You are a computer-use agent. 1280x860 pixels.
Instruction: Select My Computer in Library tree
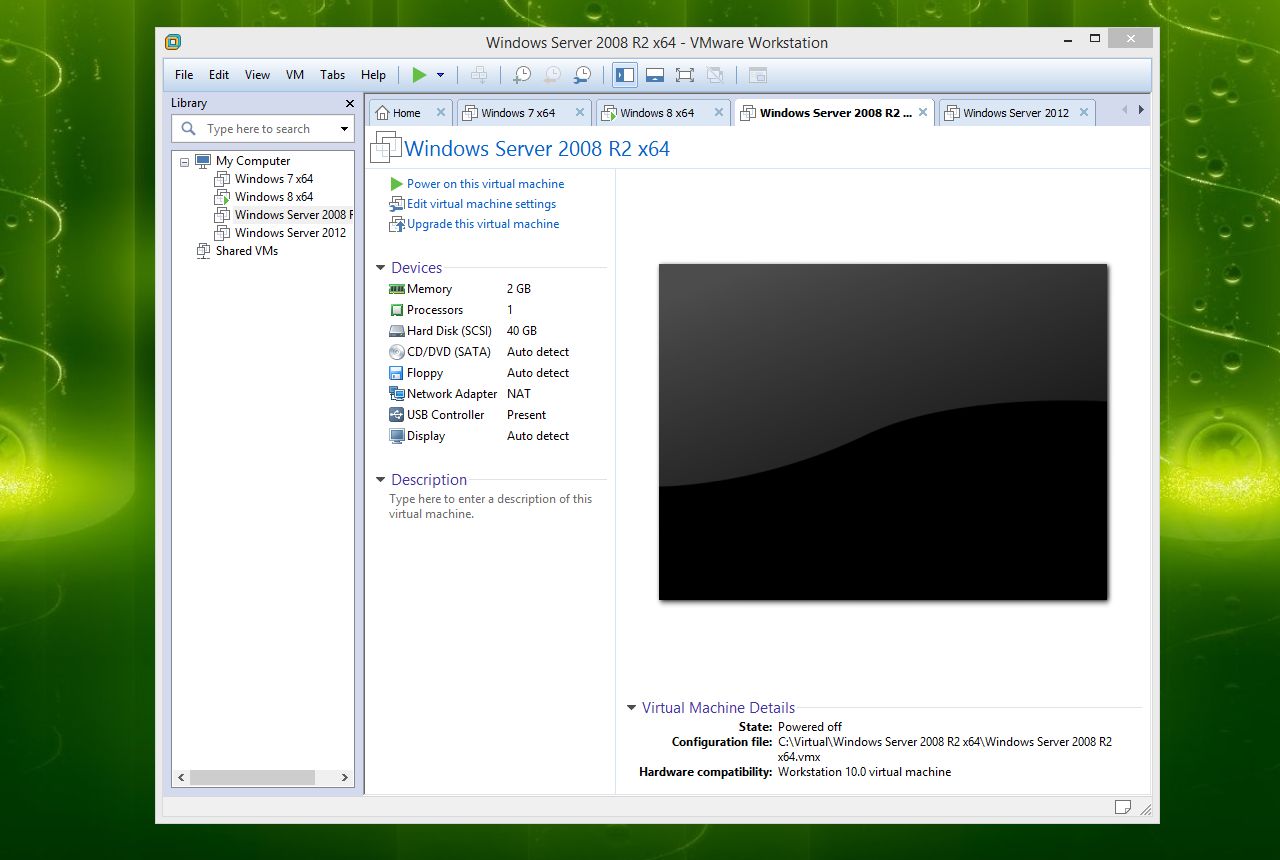point(253,161)
